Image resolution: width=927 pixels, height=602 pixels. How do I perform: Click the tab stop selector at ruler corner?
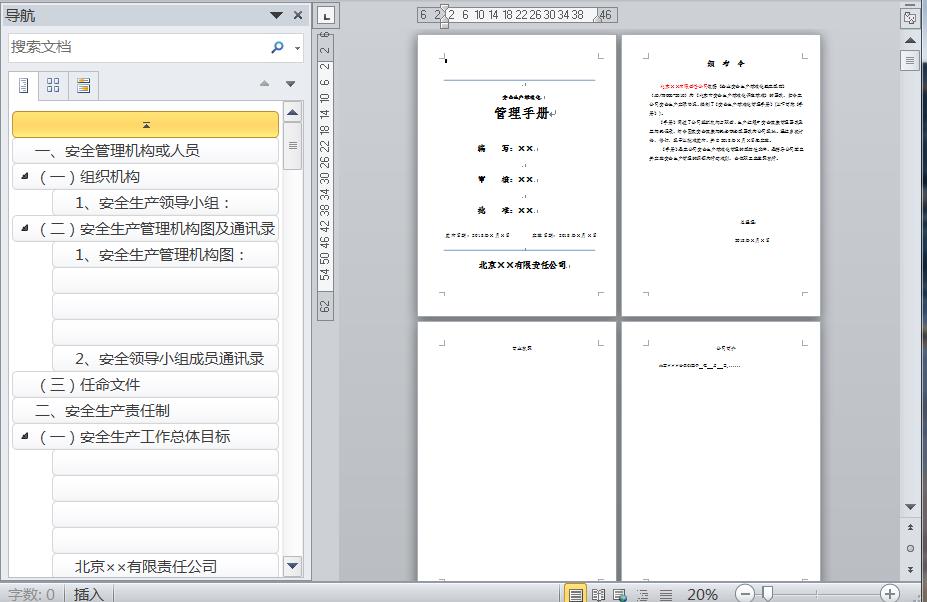tap(327, 15)
